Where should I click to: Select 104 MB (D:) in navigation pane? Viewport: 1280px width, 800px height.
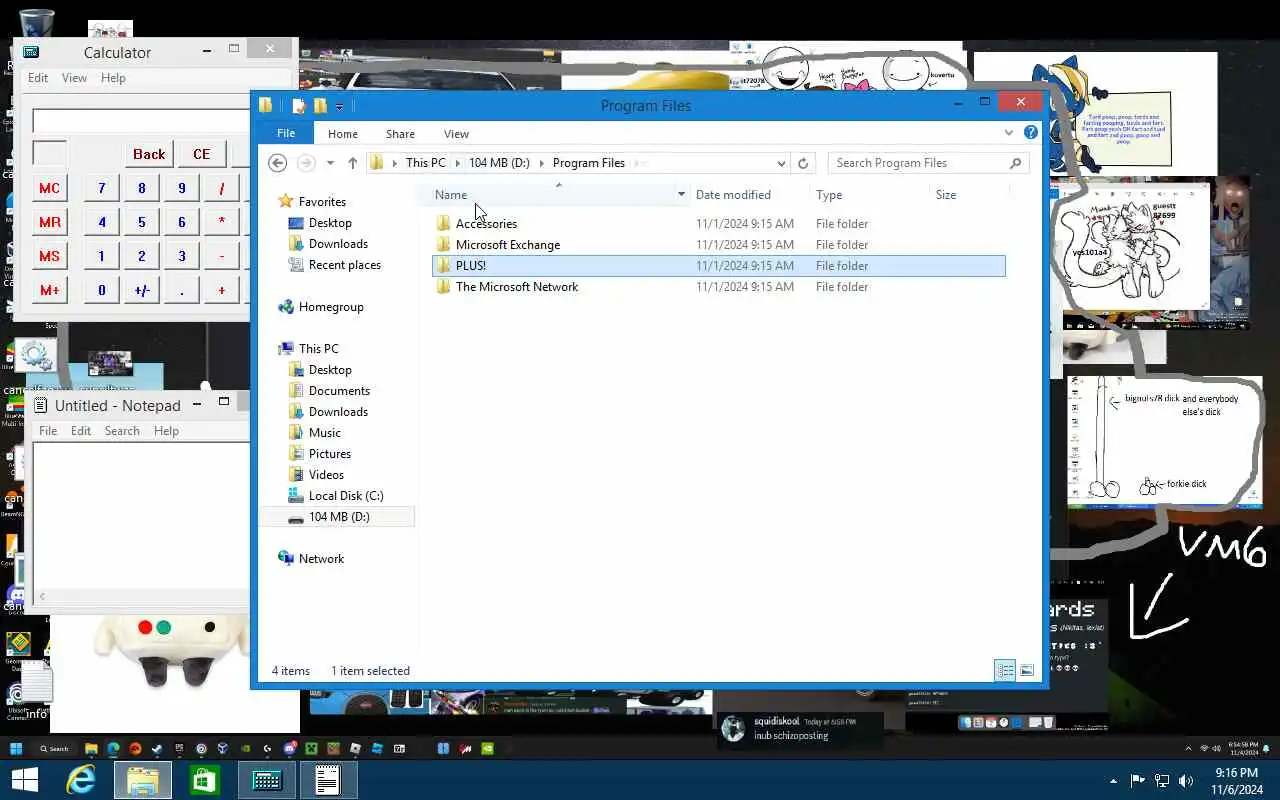[339, 517]
